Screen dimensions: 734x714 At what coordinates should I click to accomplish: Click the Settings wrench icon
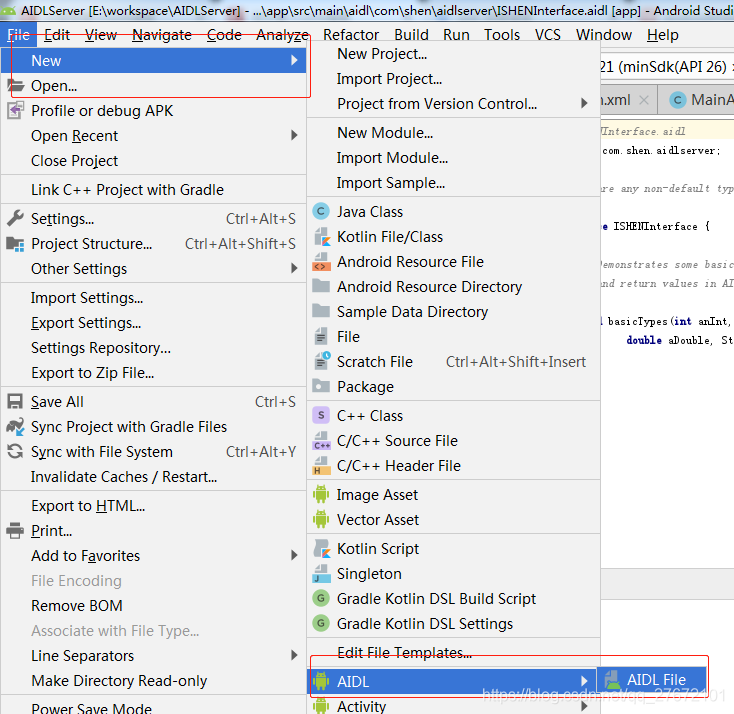tap(15, 219)
